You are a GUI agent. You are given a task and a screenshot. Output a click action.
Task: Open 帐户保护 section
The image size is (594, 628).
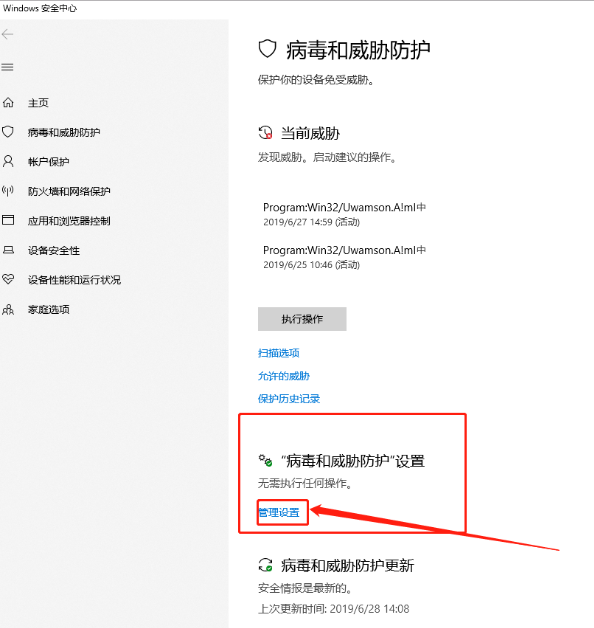48,162
